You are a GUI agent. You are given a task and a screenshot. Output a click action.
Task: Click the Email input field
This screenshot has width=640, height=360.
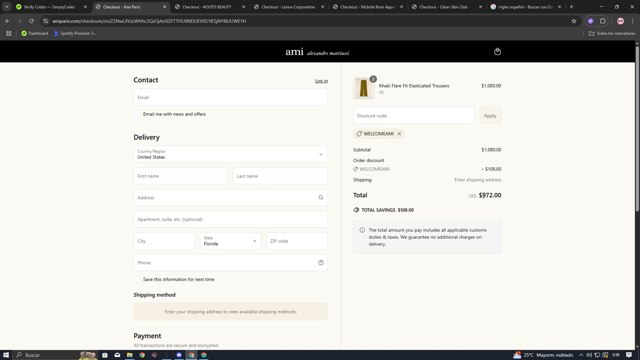231,98
